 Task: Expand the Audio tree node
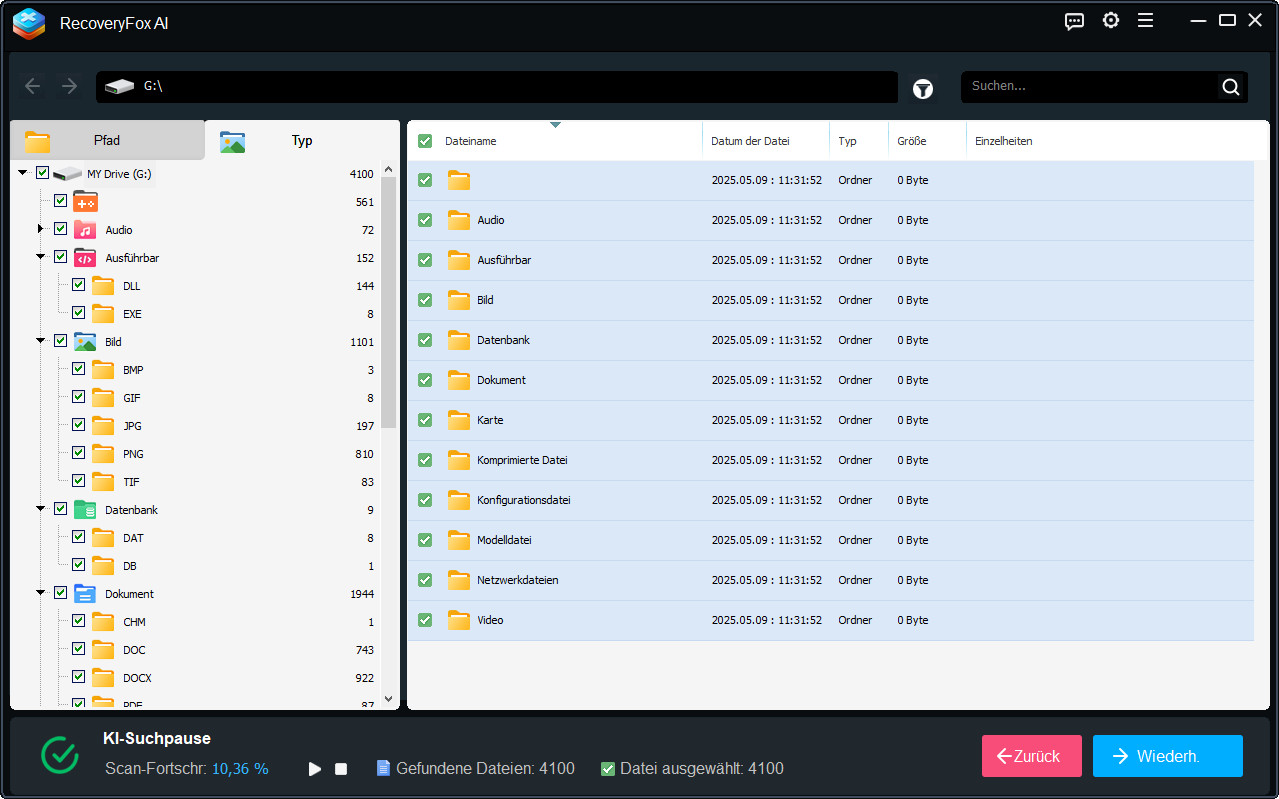pos(41,229)
